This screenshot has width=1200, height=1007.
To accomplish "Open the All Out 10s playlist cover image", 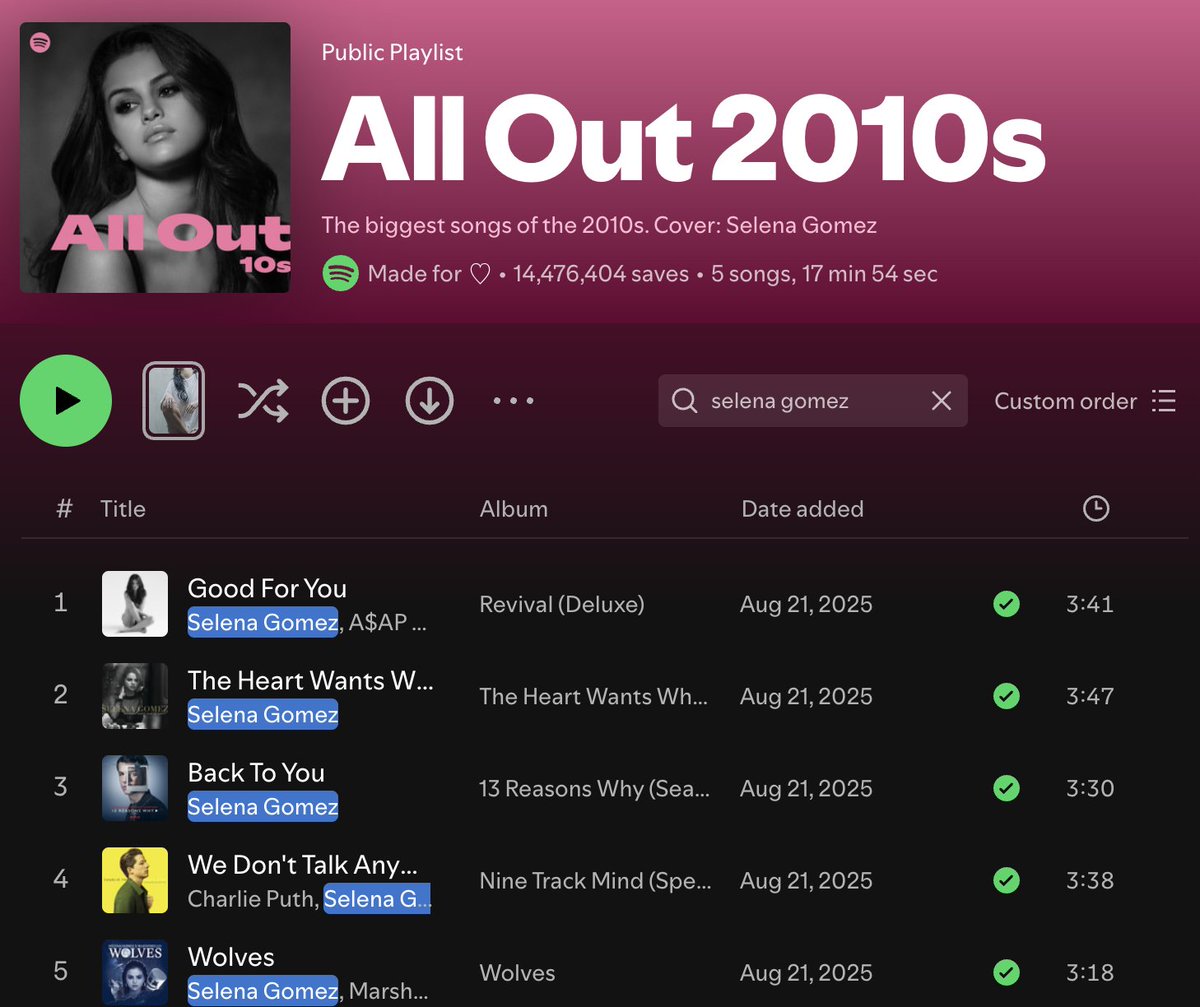I will (x=155, y=158).
